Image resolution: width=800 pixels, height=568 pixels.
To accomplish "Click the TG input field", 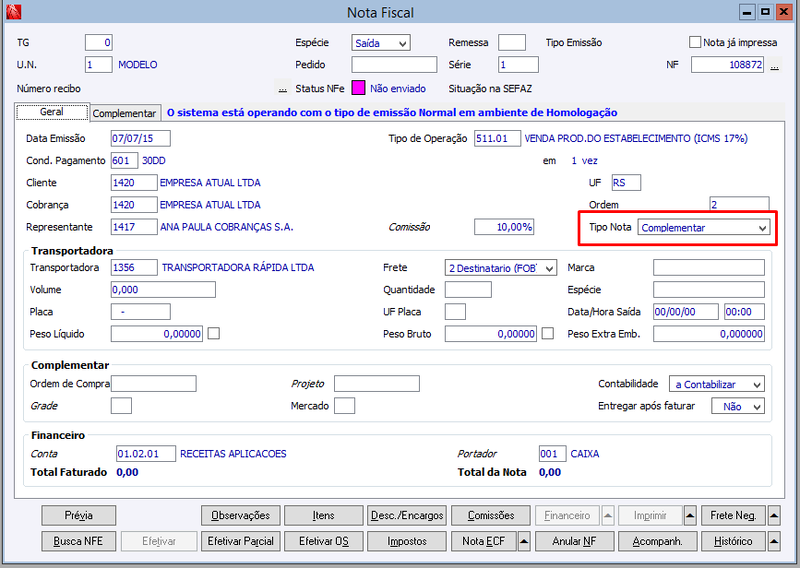I will pos(98,43).
